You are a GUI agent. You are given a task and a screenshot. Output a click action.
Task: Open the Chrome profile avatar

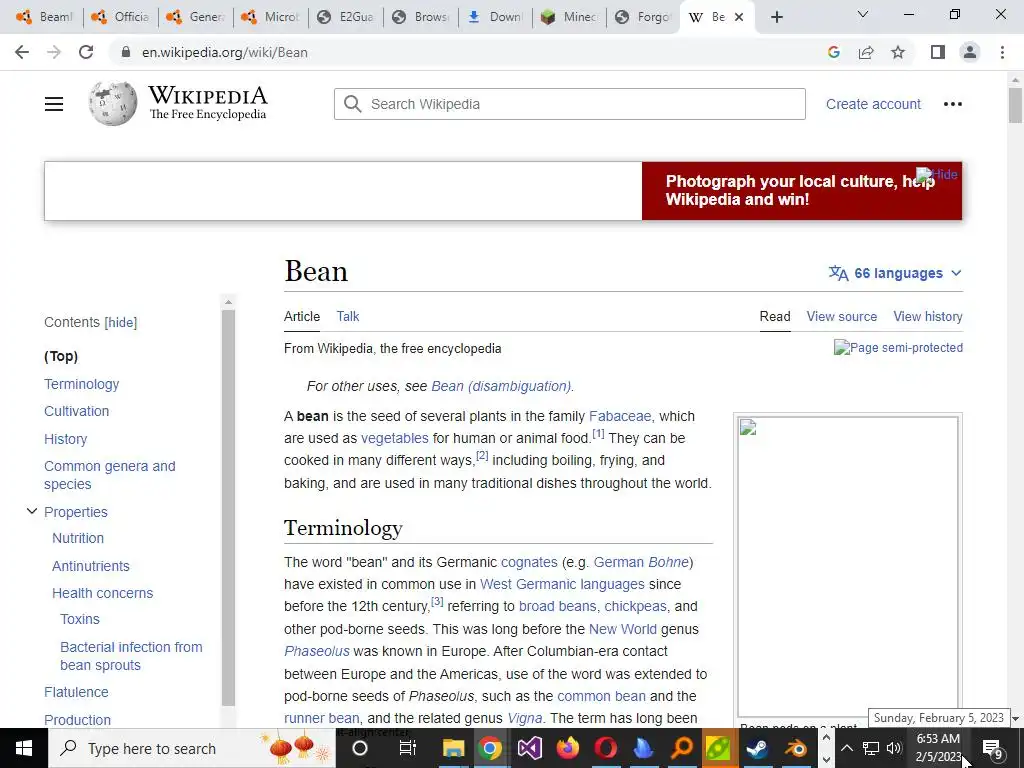pos(970,52)
